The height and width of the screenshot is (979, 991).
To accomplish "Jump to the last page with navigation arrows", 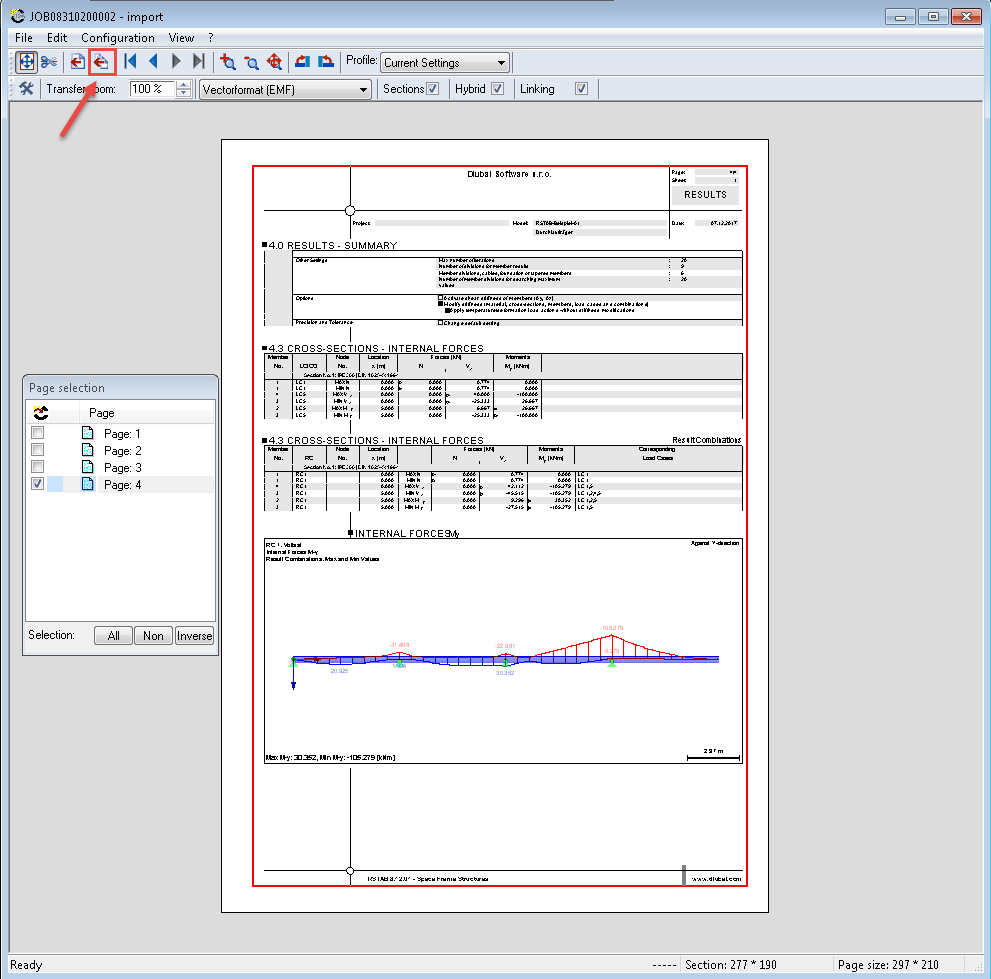I will tap(198, 61).
